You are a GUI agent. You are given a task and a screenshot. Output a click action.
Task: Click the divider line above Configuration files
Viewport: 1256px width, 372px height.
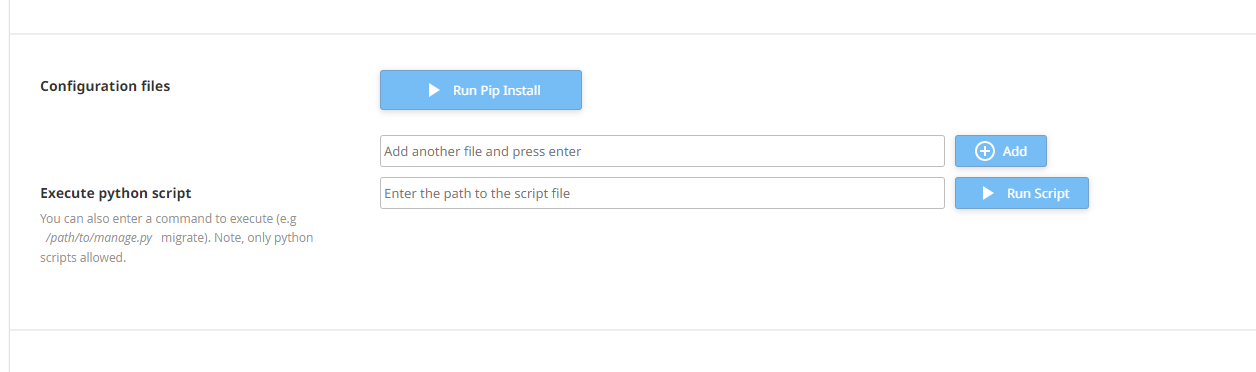pyautogui.click(x=633, y=34)
